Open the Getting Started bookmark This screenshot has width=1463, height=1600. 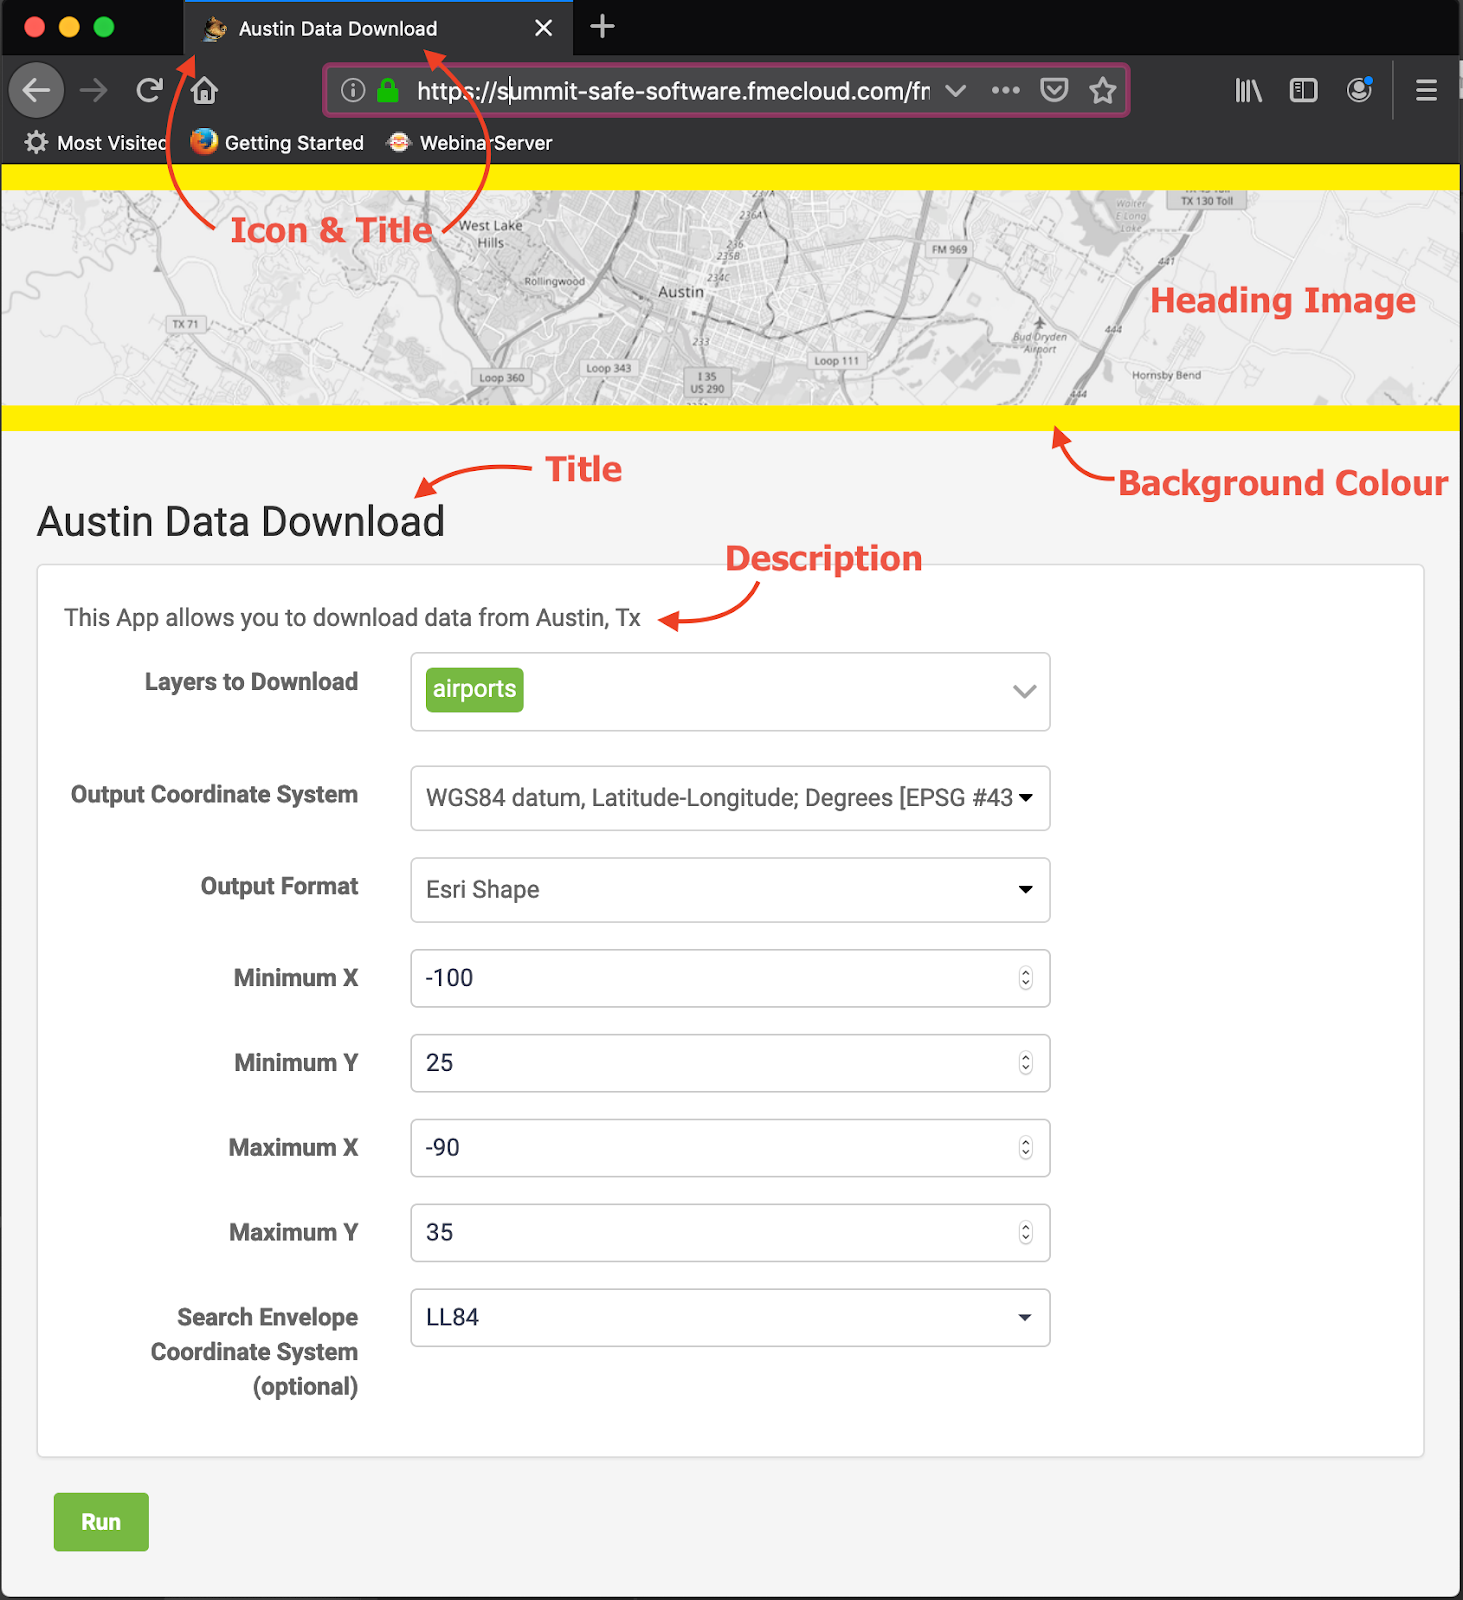[278, 143]
